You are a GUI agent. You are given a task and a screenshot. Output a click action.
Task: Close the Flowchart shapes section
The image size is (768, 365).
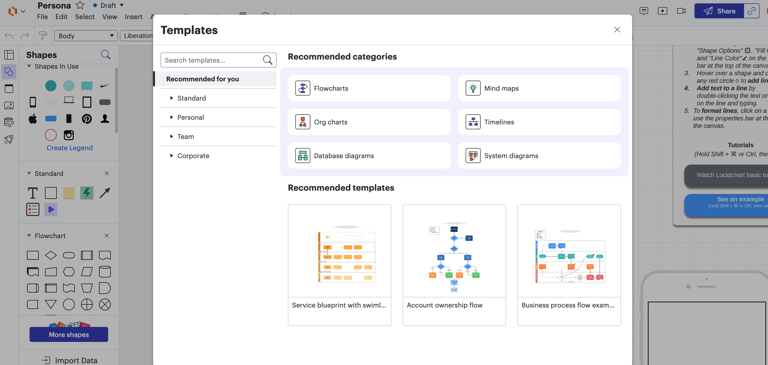click(107, 236)
